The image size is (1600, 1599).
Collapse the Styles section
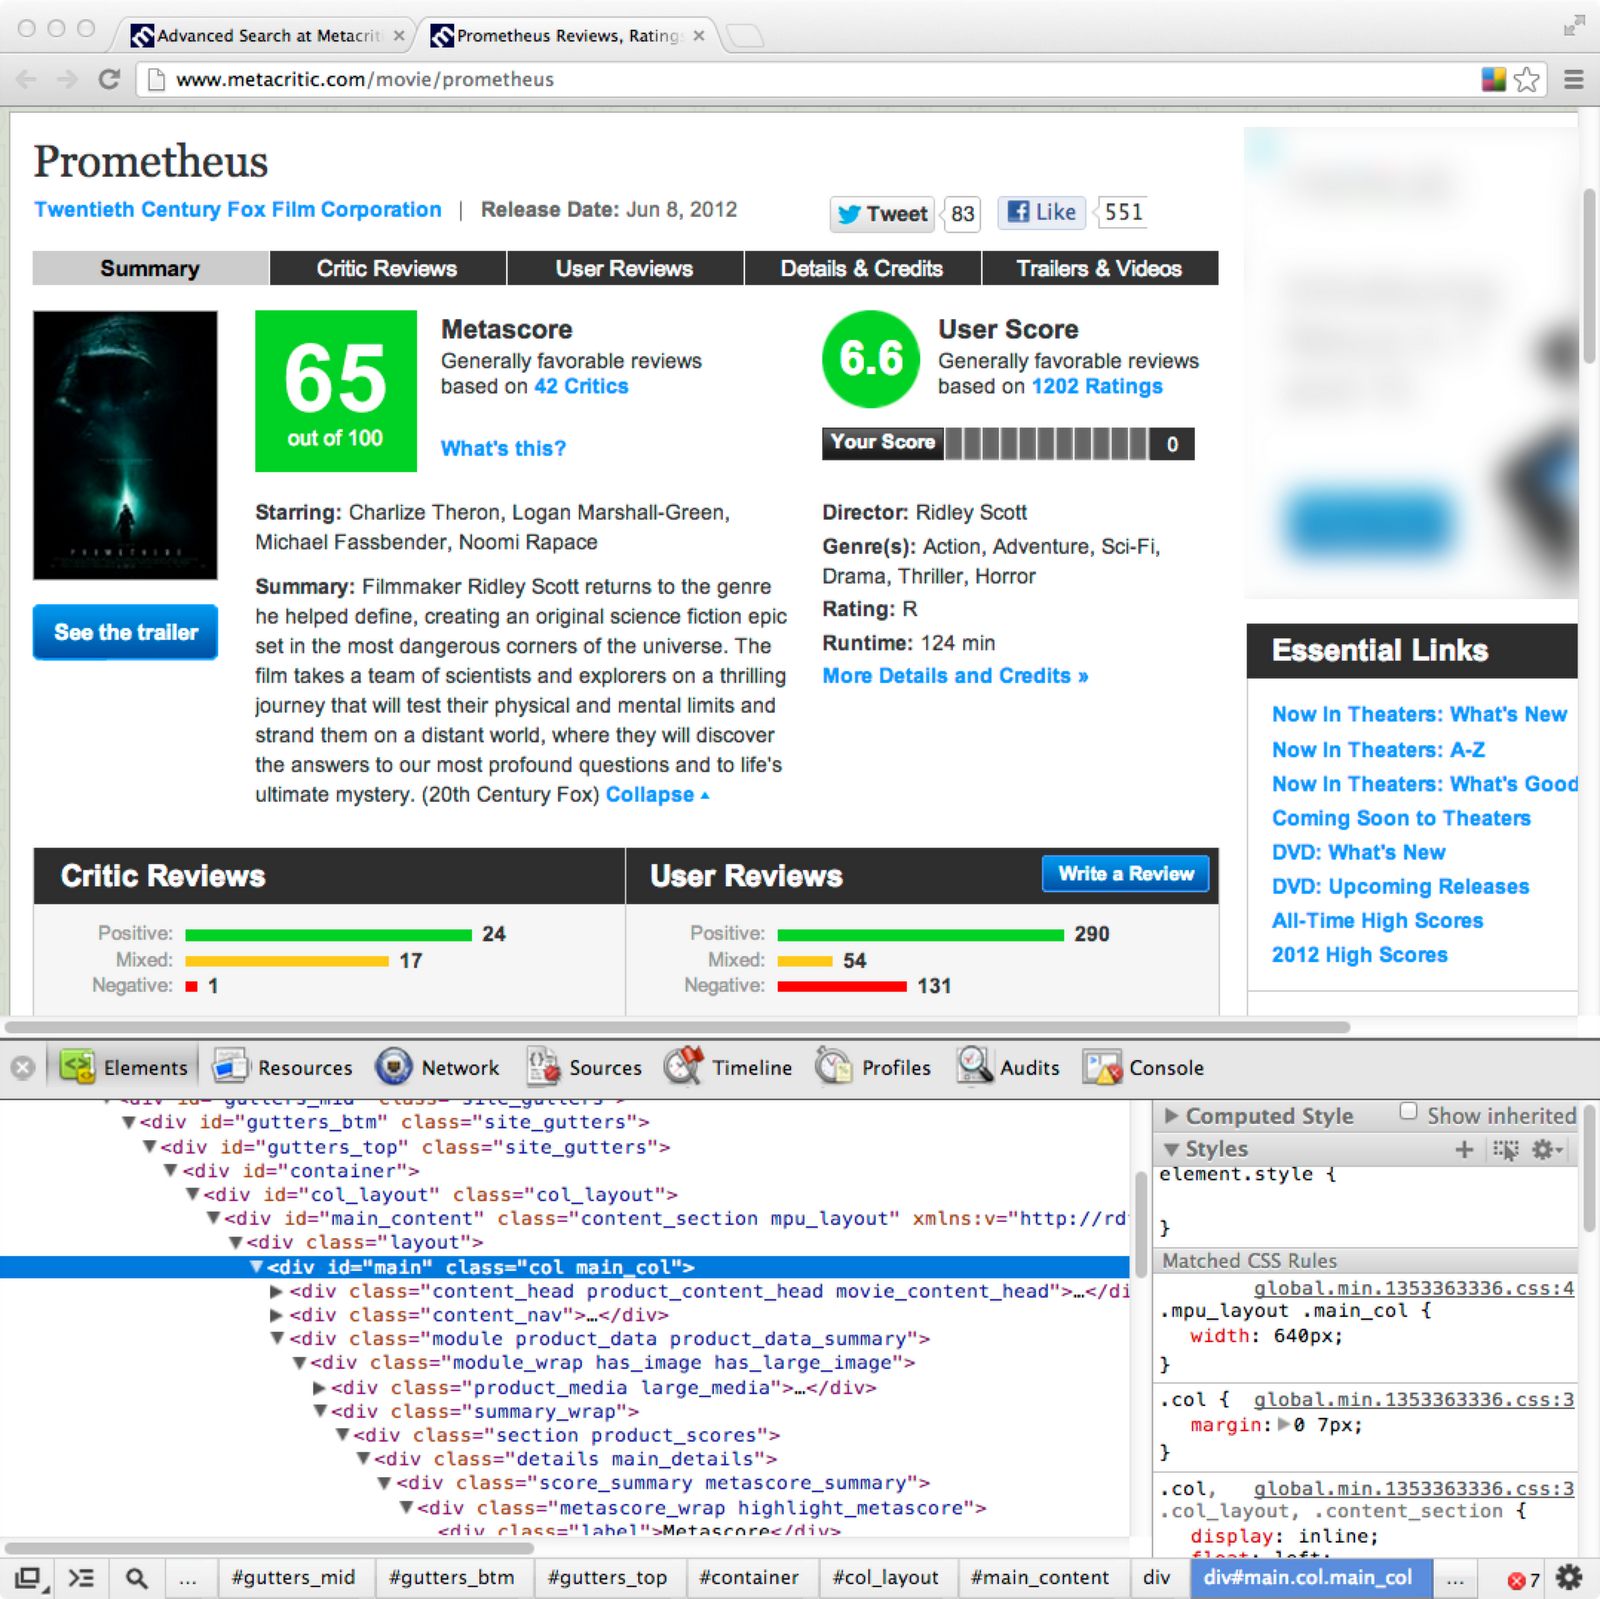point(1171,1149)
